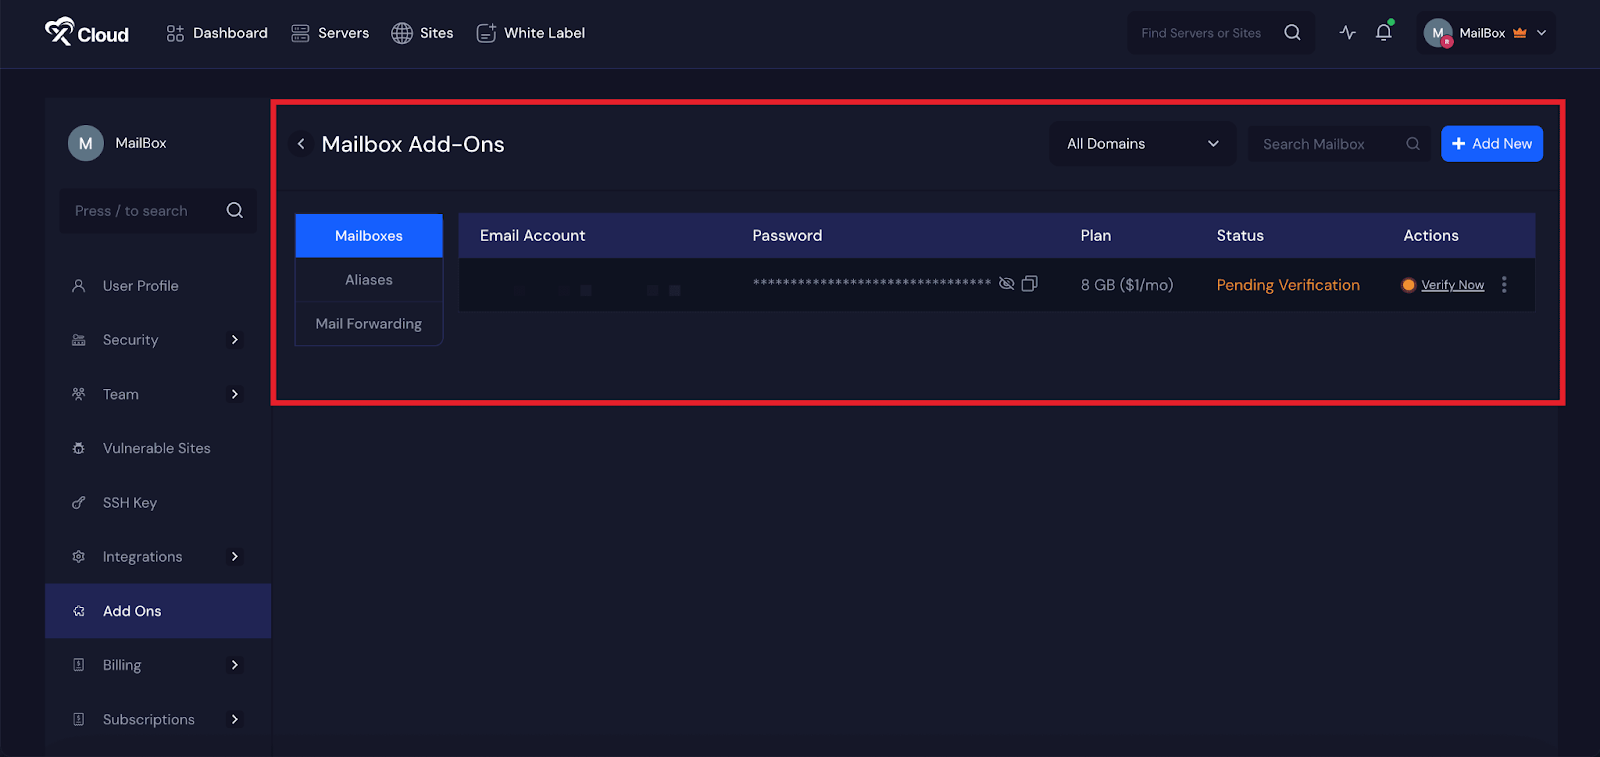Open SSH Key settings
The width and height of the screenshot is (1600, 757).
pos(130,503)
